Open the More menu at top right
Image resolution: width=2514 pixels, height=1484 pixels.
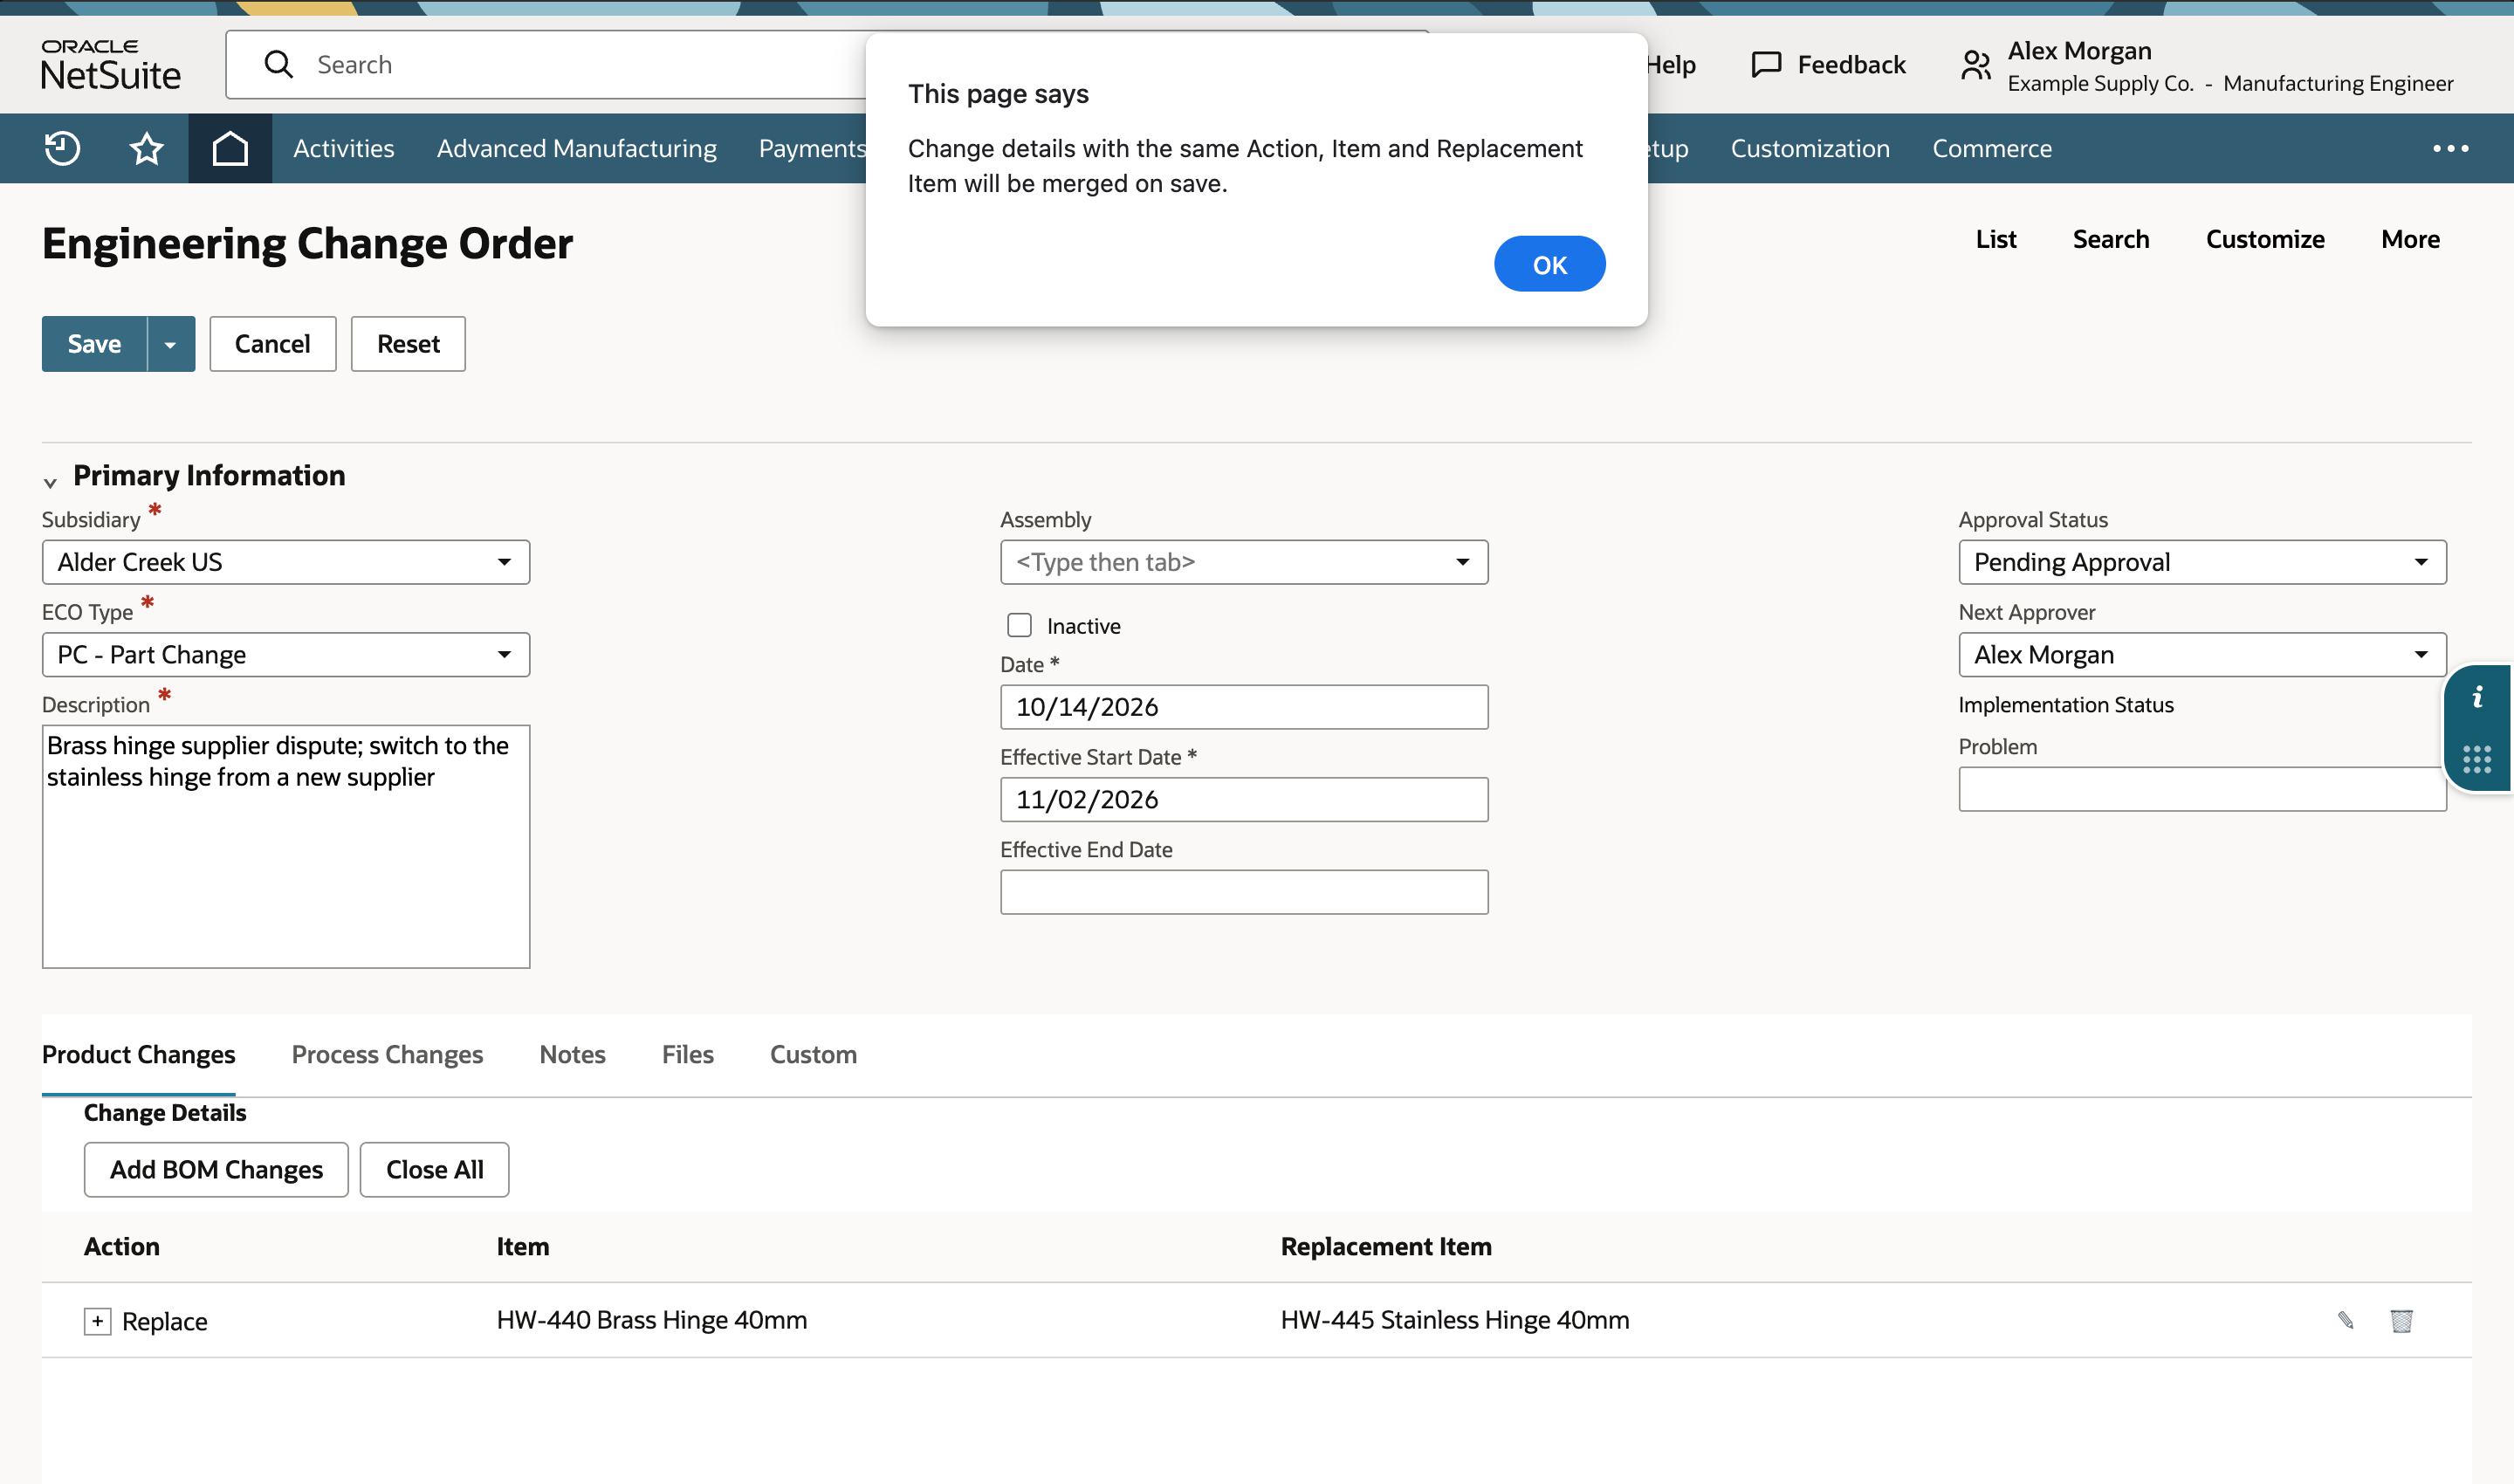tap(2410, 239)
